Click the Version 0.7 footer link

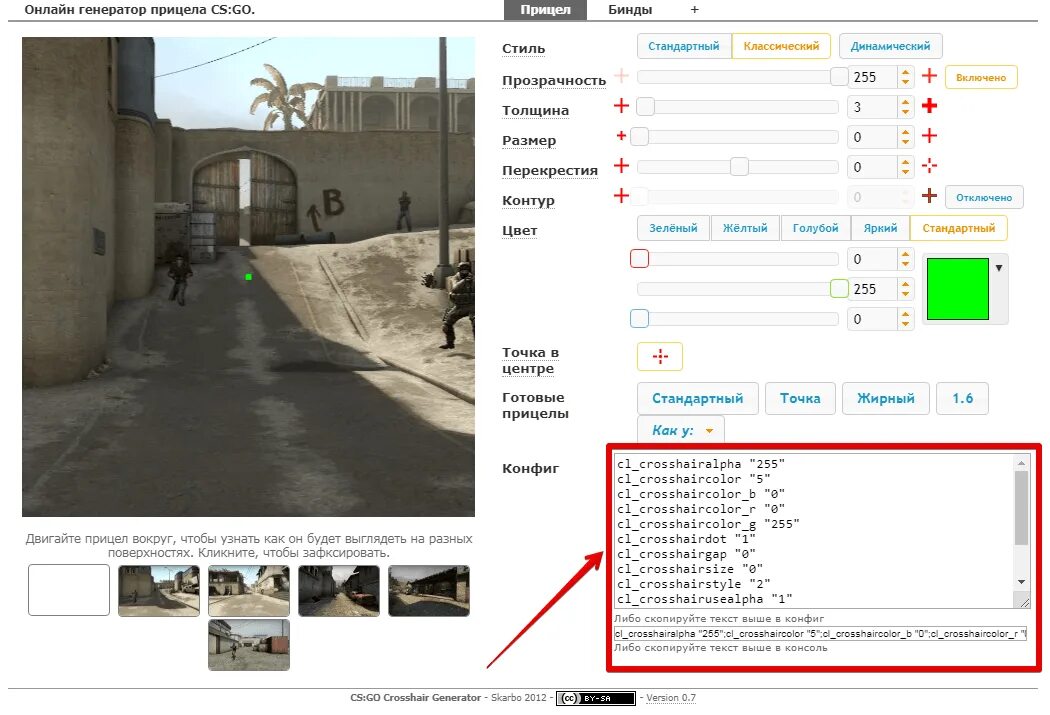coord(671,698)
